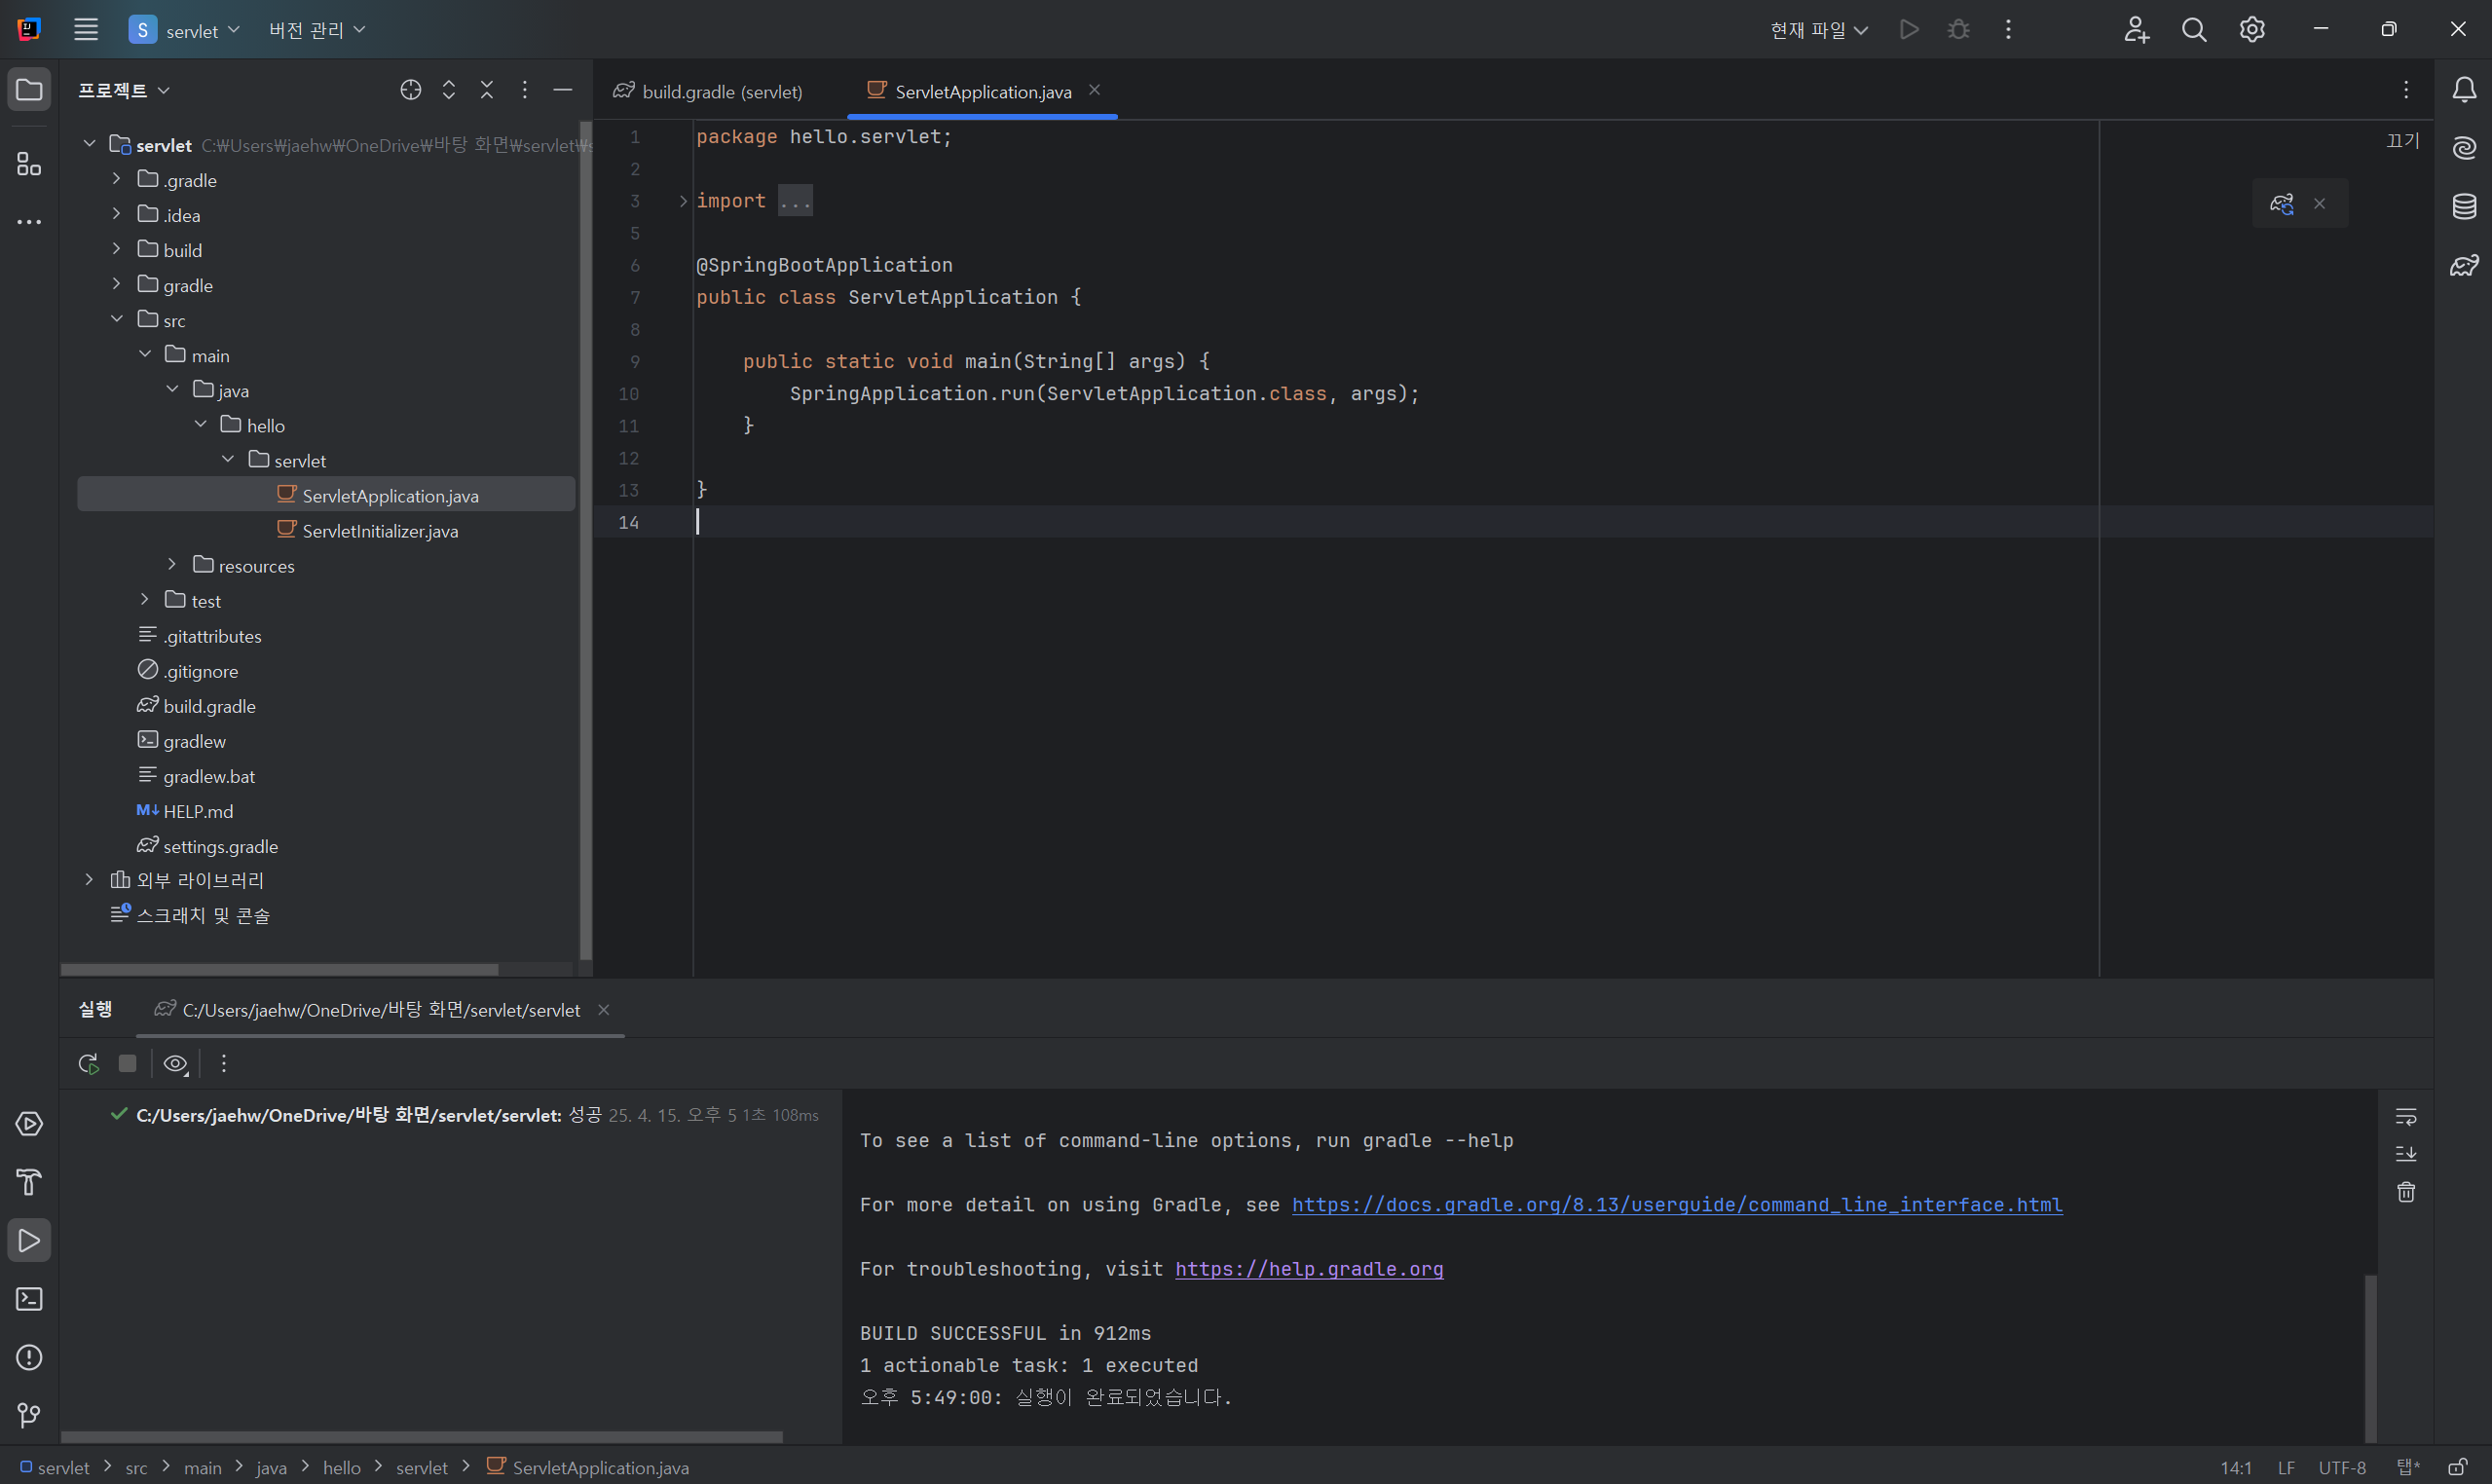Viewport: 2492px width, 1484px height.
Task: Open the Git version control tool window
Action: point(29,1415)
